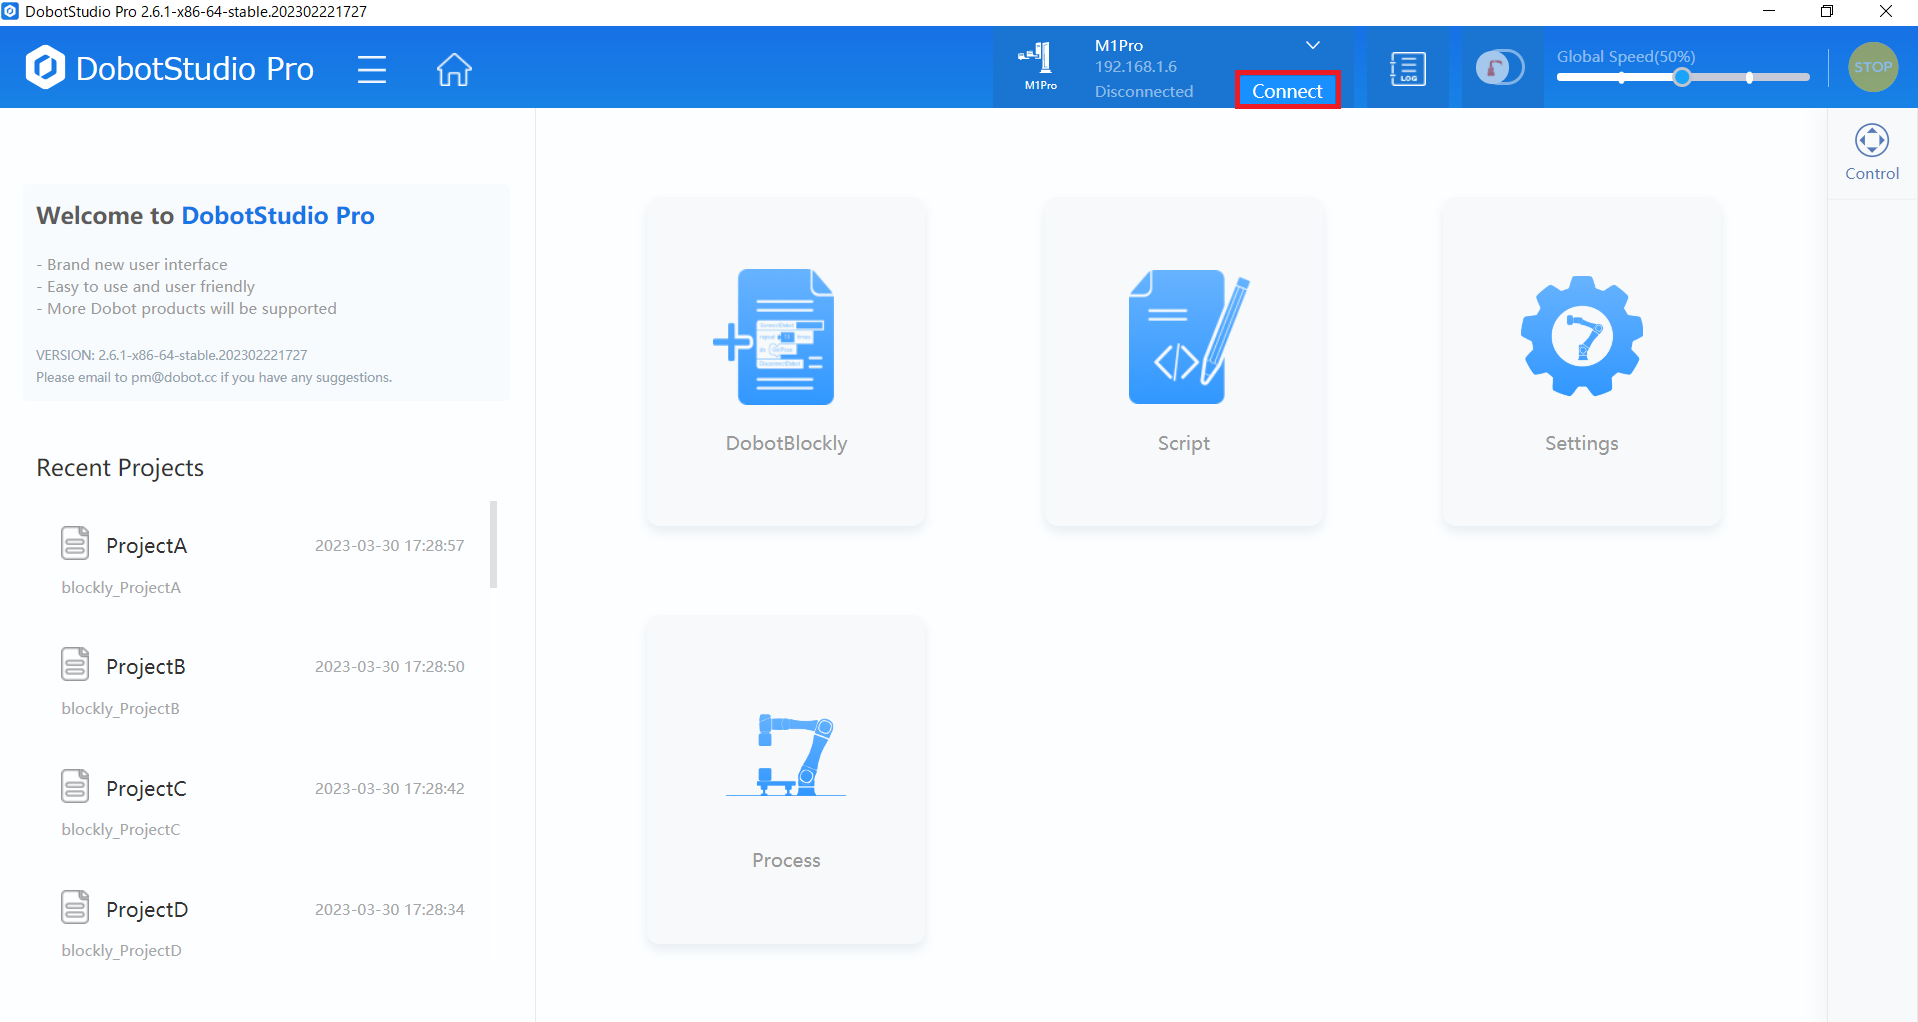This screenshot has height=1022, width=1918.
Task: Click the Disconnected status text
Action: pyautogui.click(x=1144, y=91)
